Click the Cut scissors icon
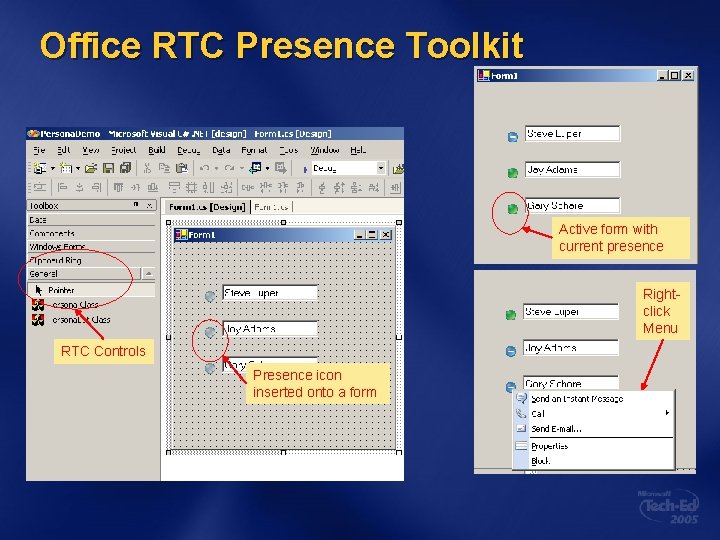Viewport: 720px width, 540px height. pyautogui.click(x=147, y=169)
